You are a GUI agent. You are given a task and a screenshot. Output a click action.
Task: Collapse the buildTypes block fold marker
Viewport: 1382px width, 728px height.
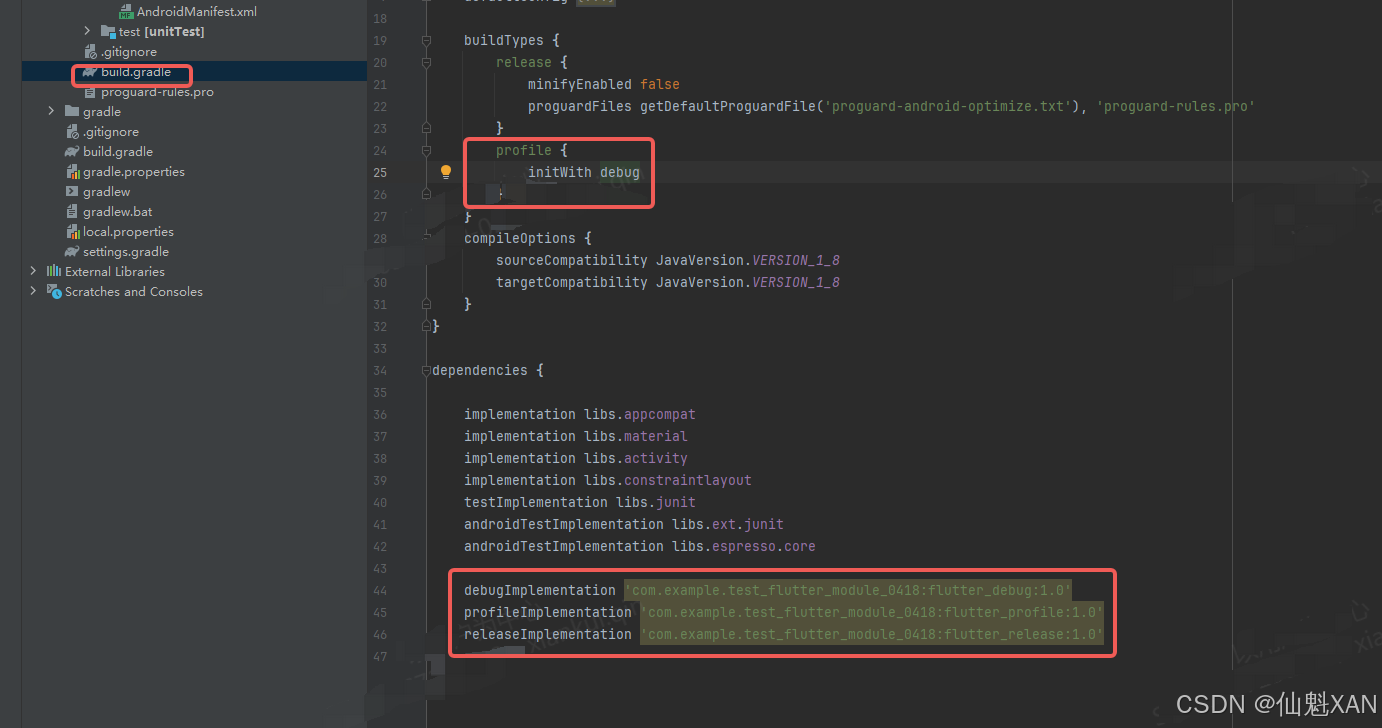pos(426,41)
